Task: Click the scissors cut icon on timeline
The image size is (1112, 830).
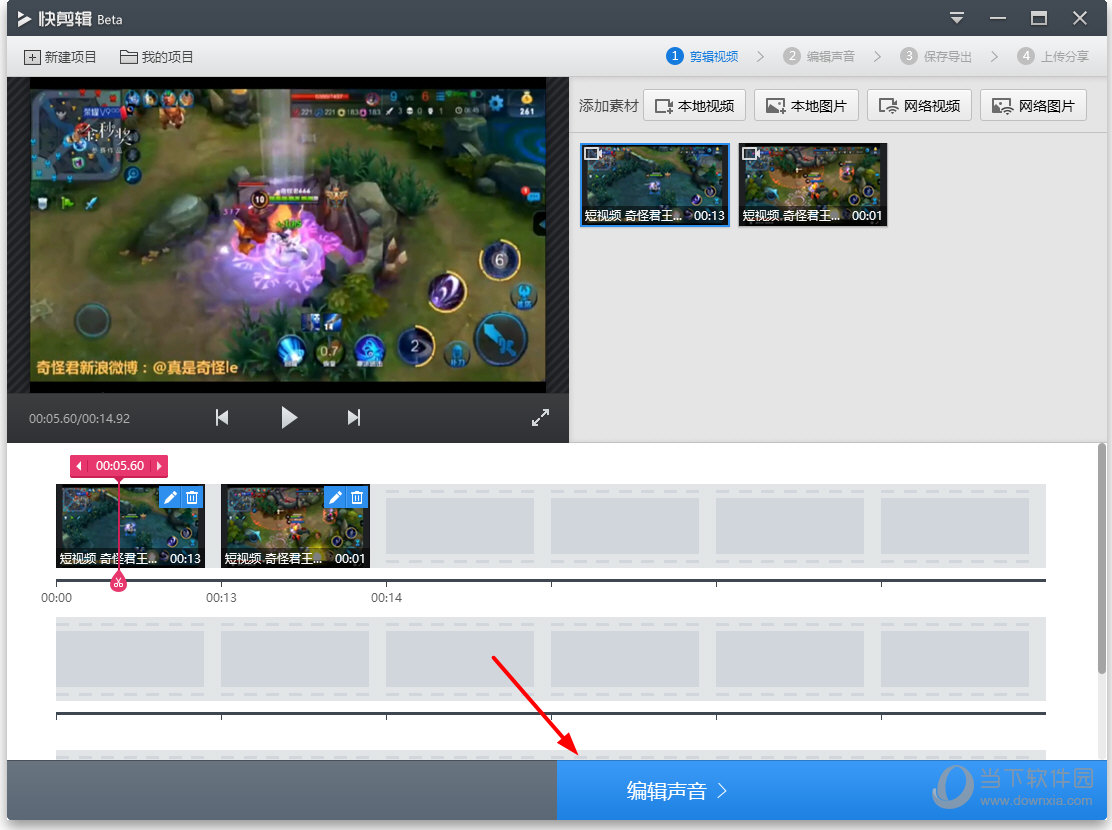Action: point(118,583)
